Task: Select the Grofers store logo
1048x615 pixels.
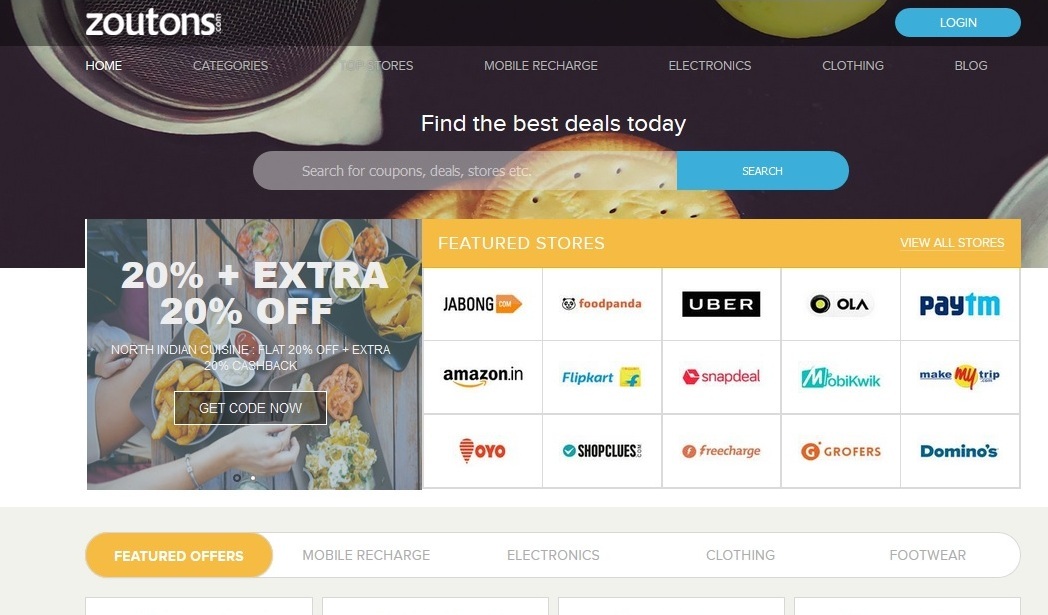Action: tap(841, 451)
